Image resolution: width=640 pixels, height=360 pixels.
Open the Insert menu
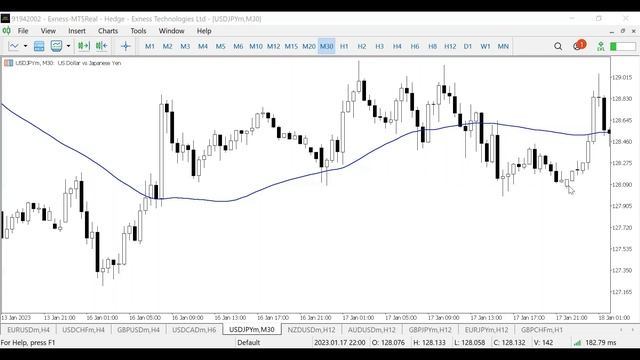click(77, 31)
